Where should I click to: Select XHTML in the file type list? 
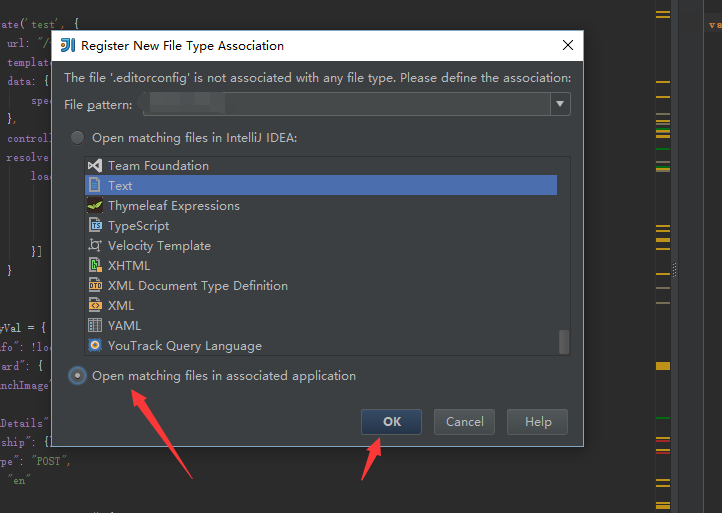[321, 265]
